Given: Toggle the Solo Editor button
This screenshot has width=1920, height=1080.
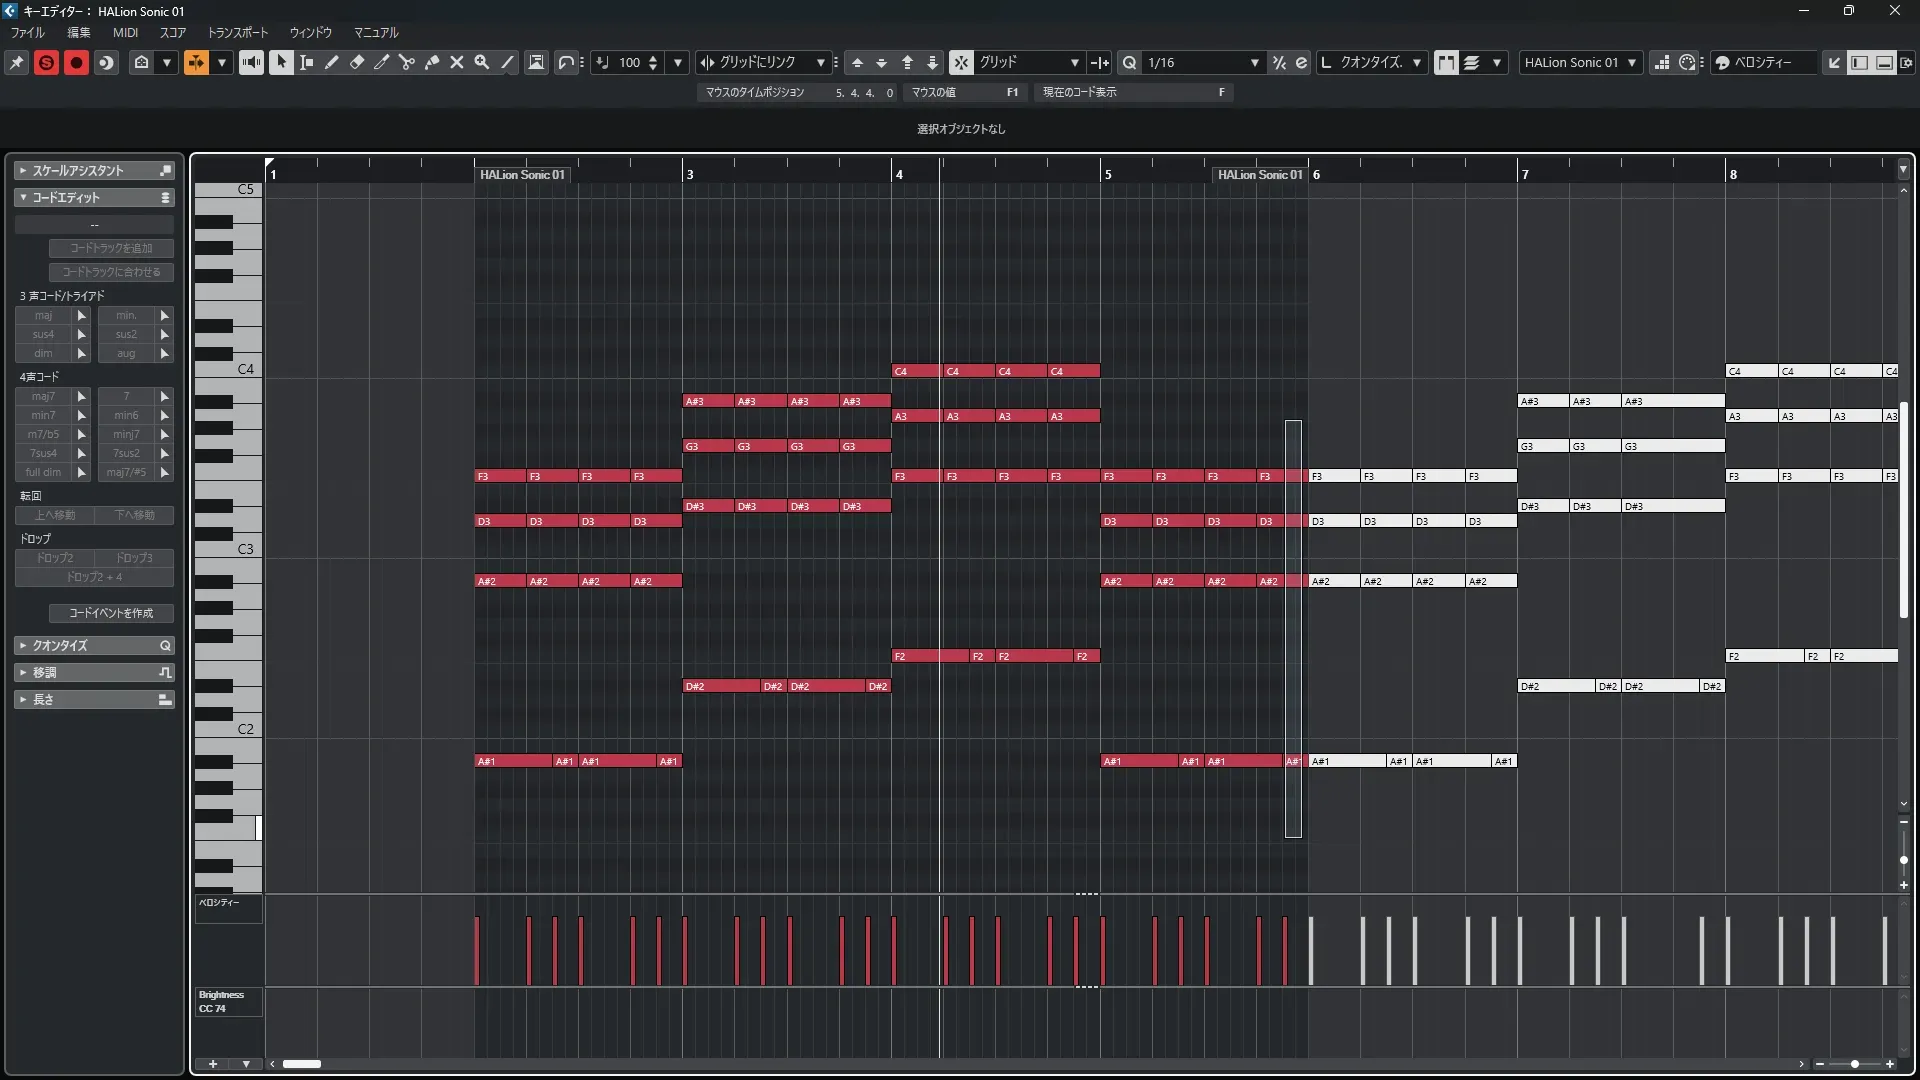Looking at the screenshot, I should [46, 62].
